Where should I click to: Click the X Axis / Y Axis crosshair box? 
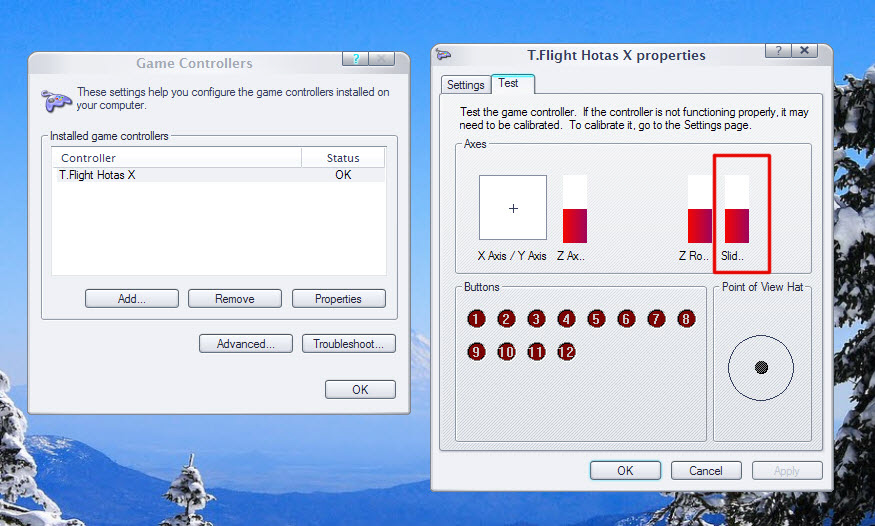point(513,207)
